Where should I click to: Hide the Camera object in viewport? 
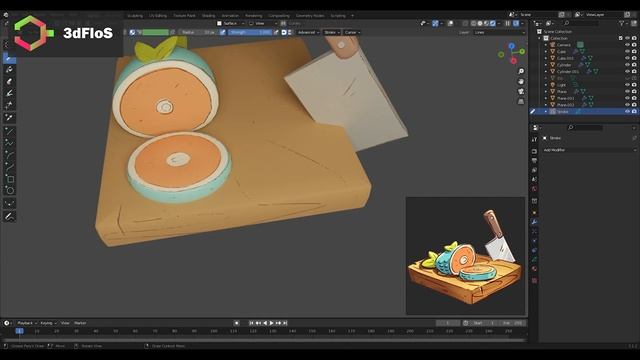click(627, 45)
